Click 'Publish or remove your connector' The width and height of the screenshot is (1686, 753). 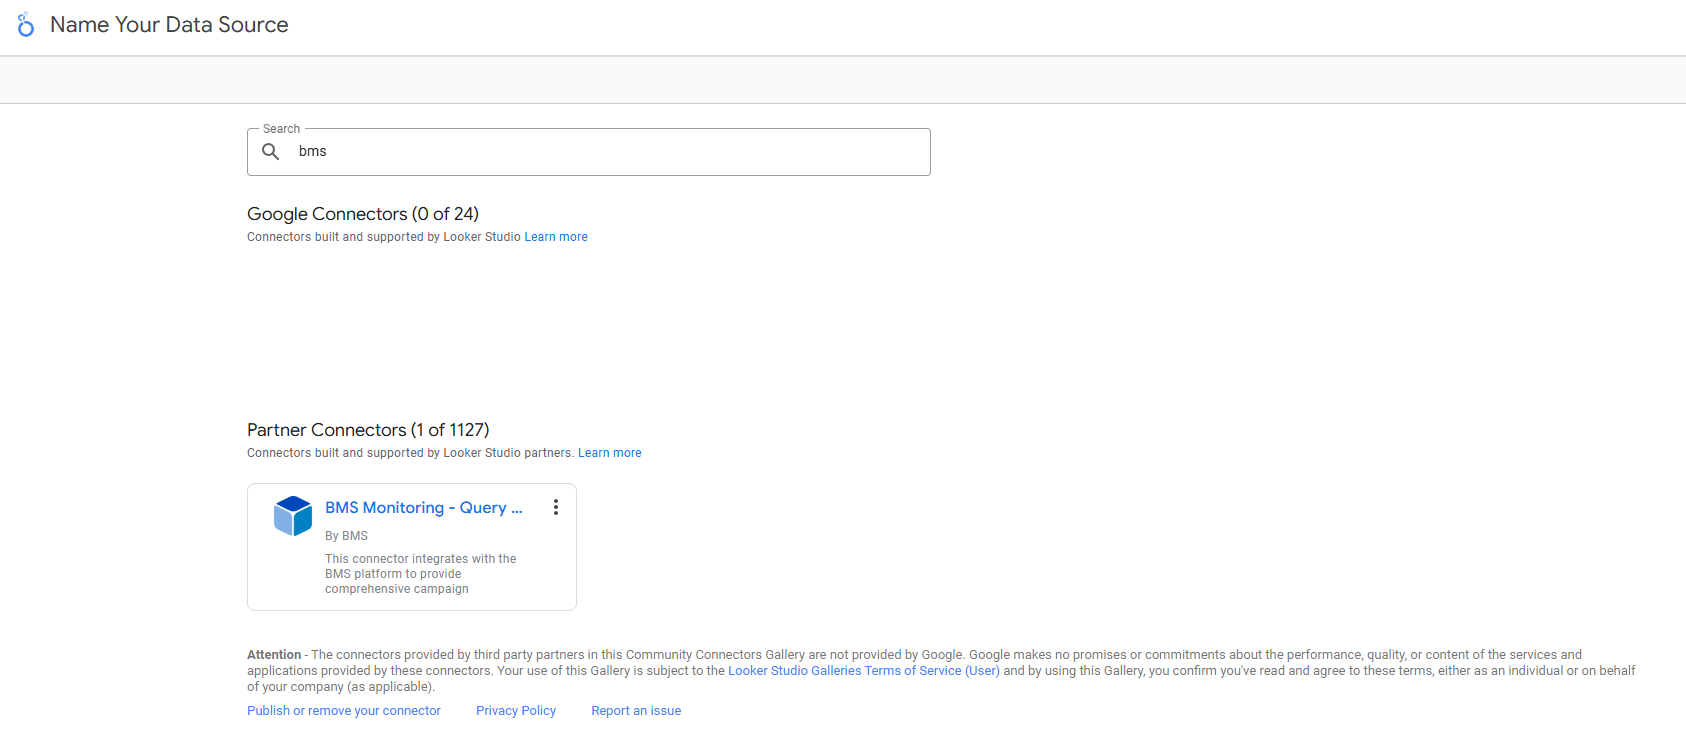(x=344, y=711)
